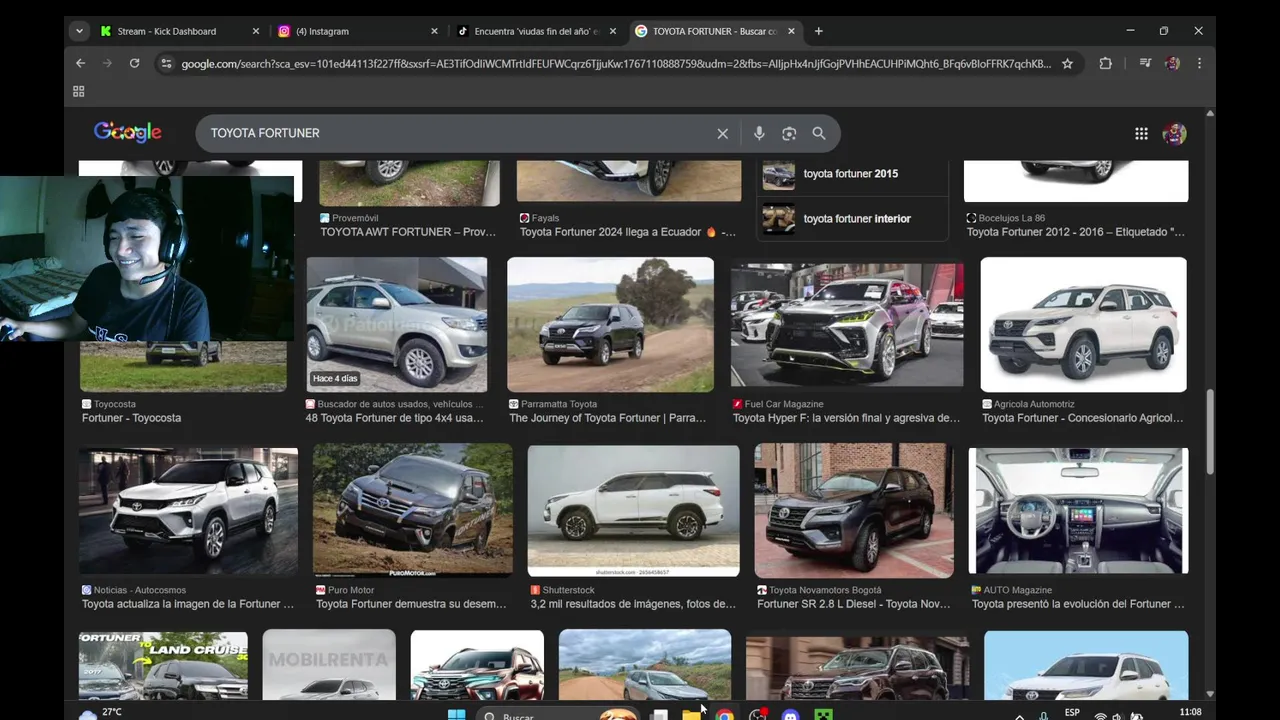Screen dimensions: 1280x720
Task: Open the Fuel Car Magazine Hyper F thumbnail
Action: point(847,325)
